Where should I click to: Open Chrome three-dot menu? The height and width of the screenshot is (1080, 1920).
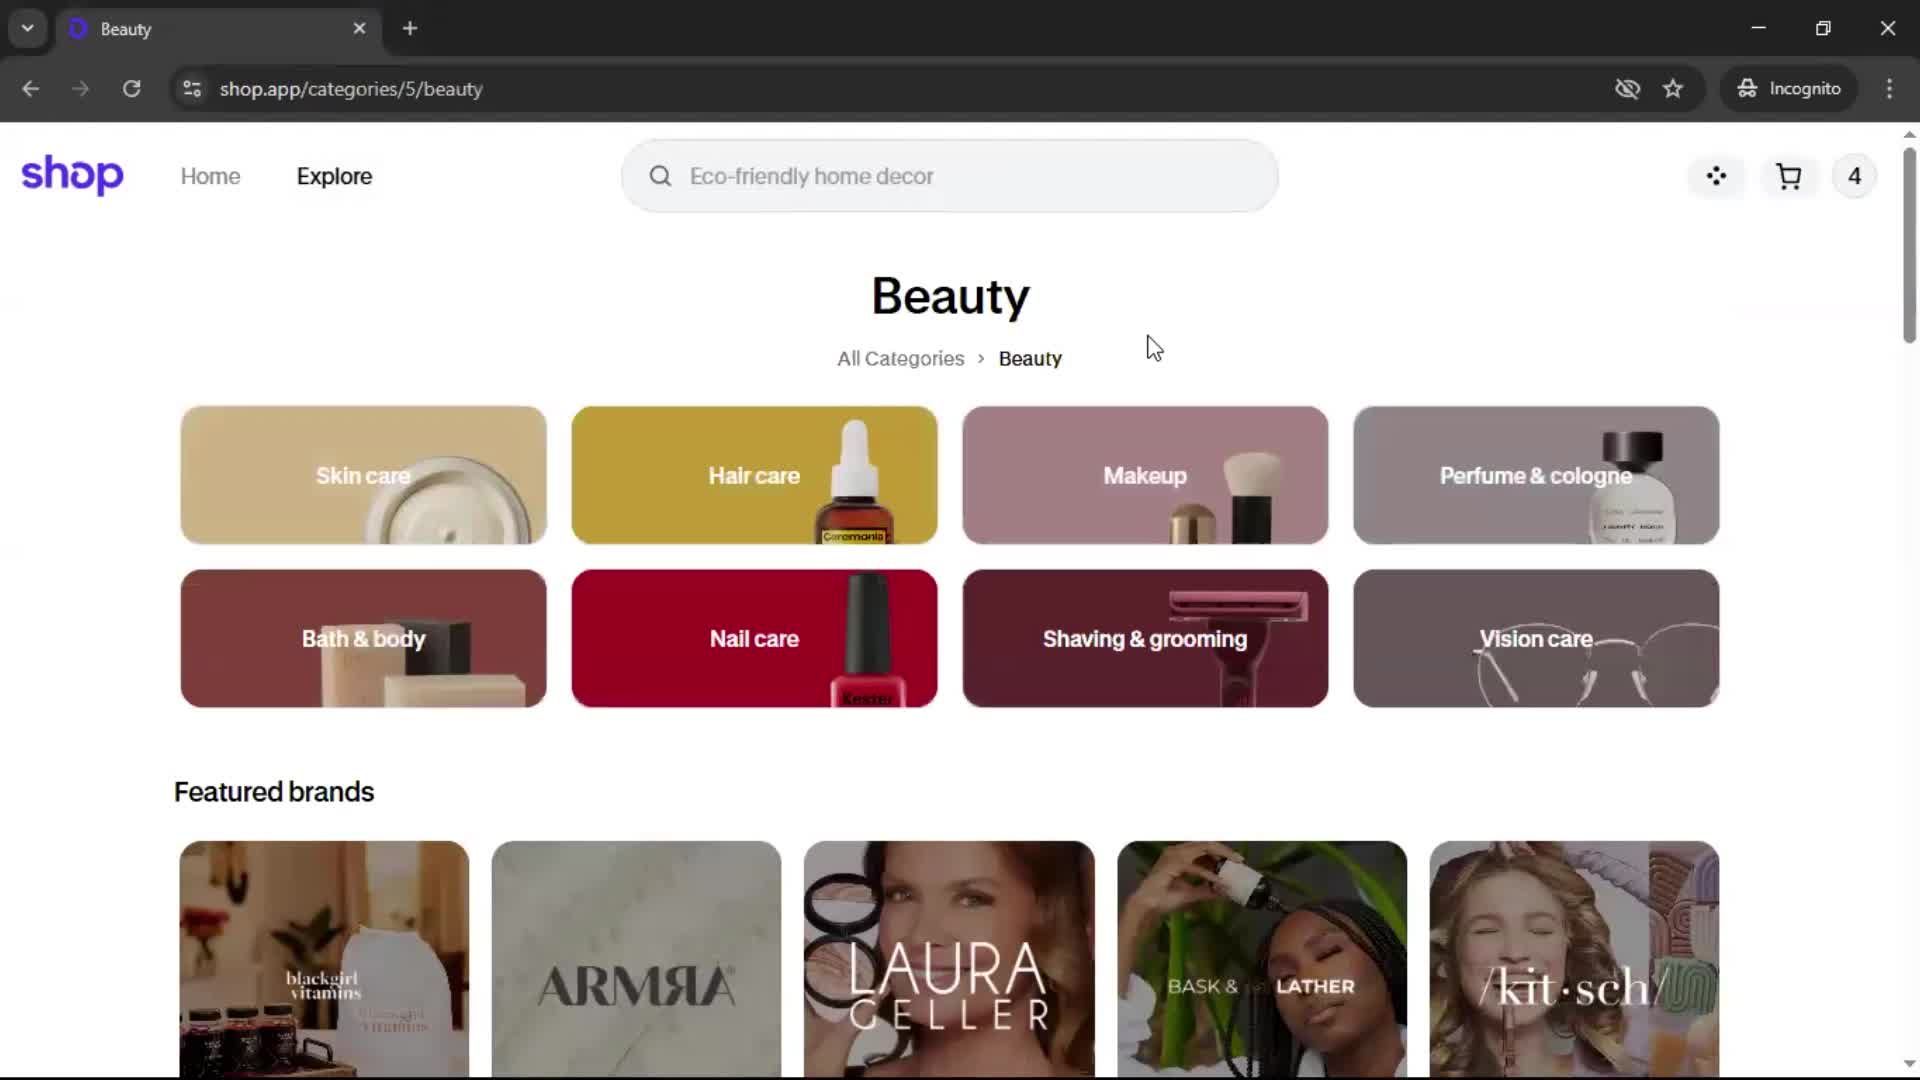point(1889,89)
